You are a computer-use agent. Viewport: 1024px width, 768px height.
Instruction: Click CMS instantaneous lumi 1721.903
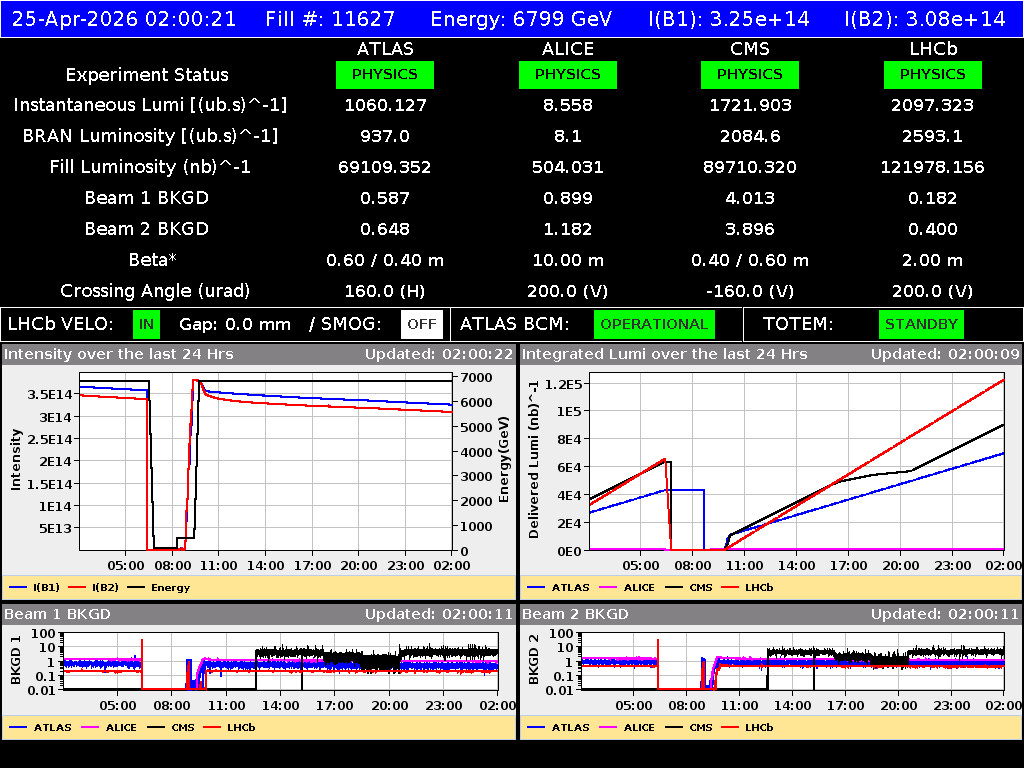tap(750, 105)
